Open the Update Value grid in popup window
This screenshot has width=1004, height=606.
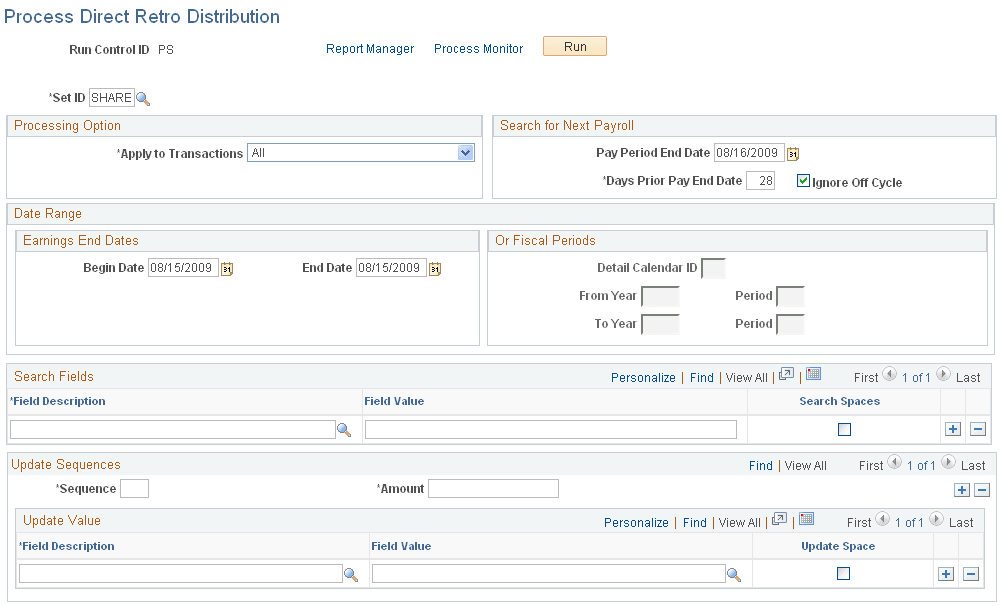click(779, 521)
